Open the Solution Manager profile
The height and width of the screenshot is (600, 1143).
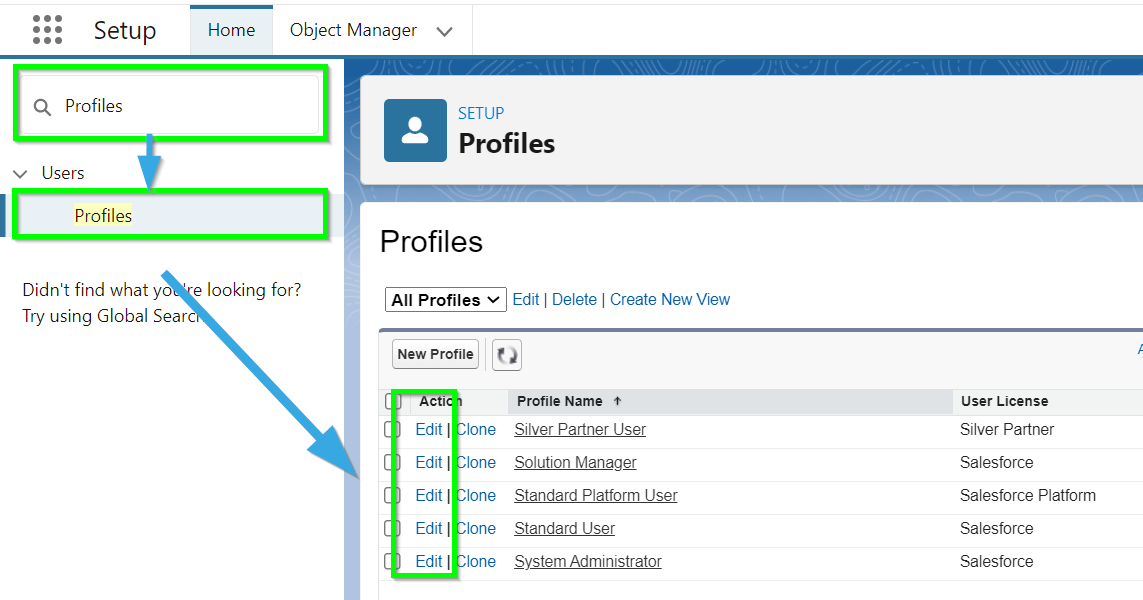click(x=575, y=462)
